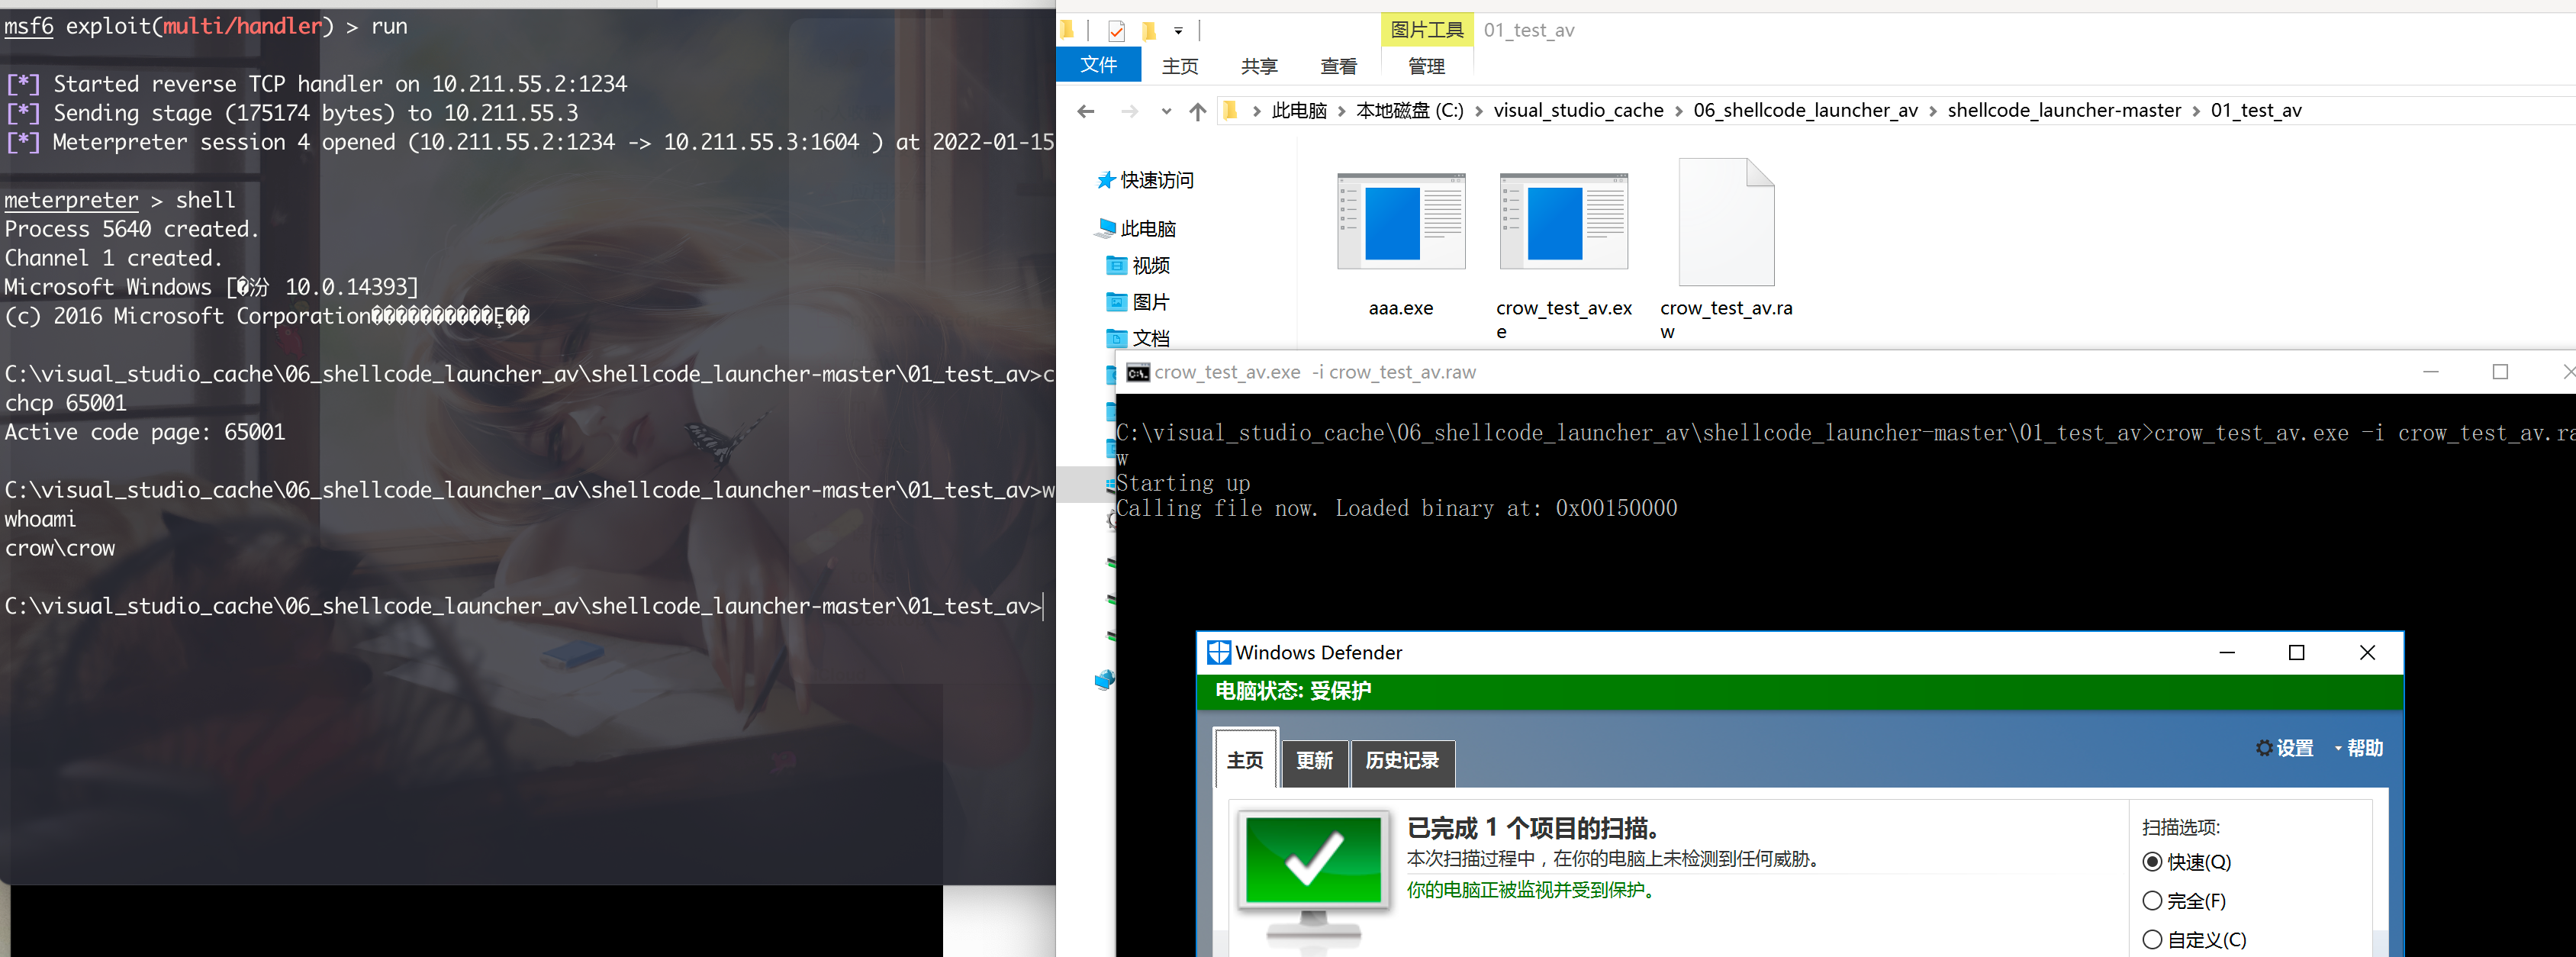The width and height of the screenshot is (2576, 957).
Task: Click shellcode_launcher-master in the breadcrumb
Action: tap(2064, 111)
